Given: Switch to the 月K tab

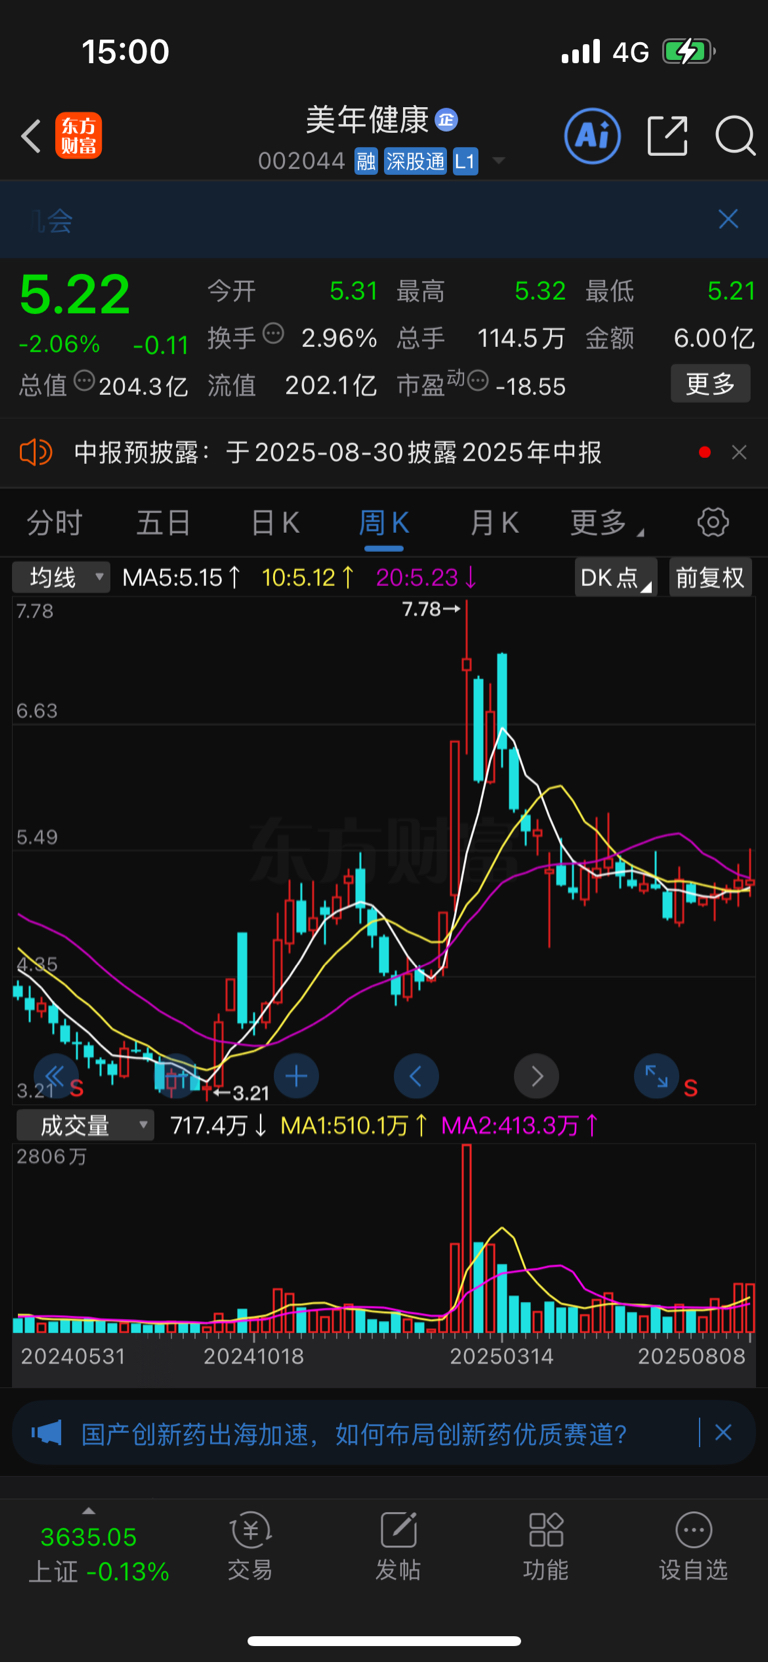Looking at the screenshot, I should tap(494, 522).
